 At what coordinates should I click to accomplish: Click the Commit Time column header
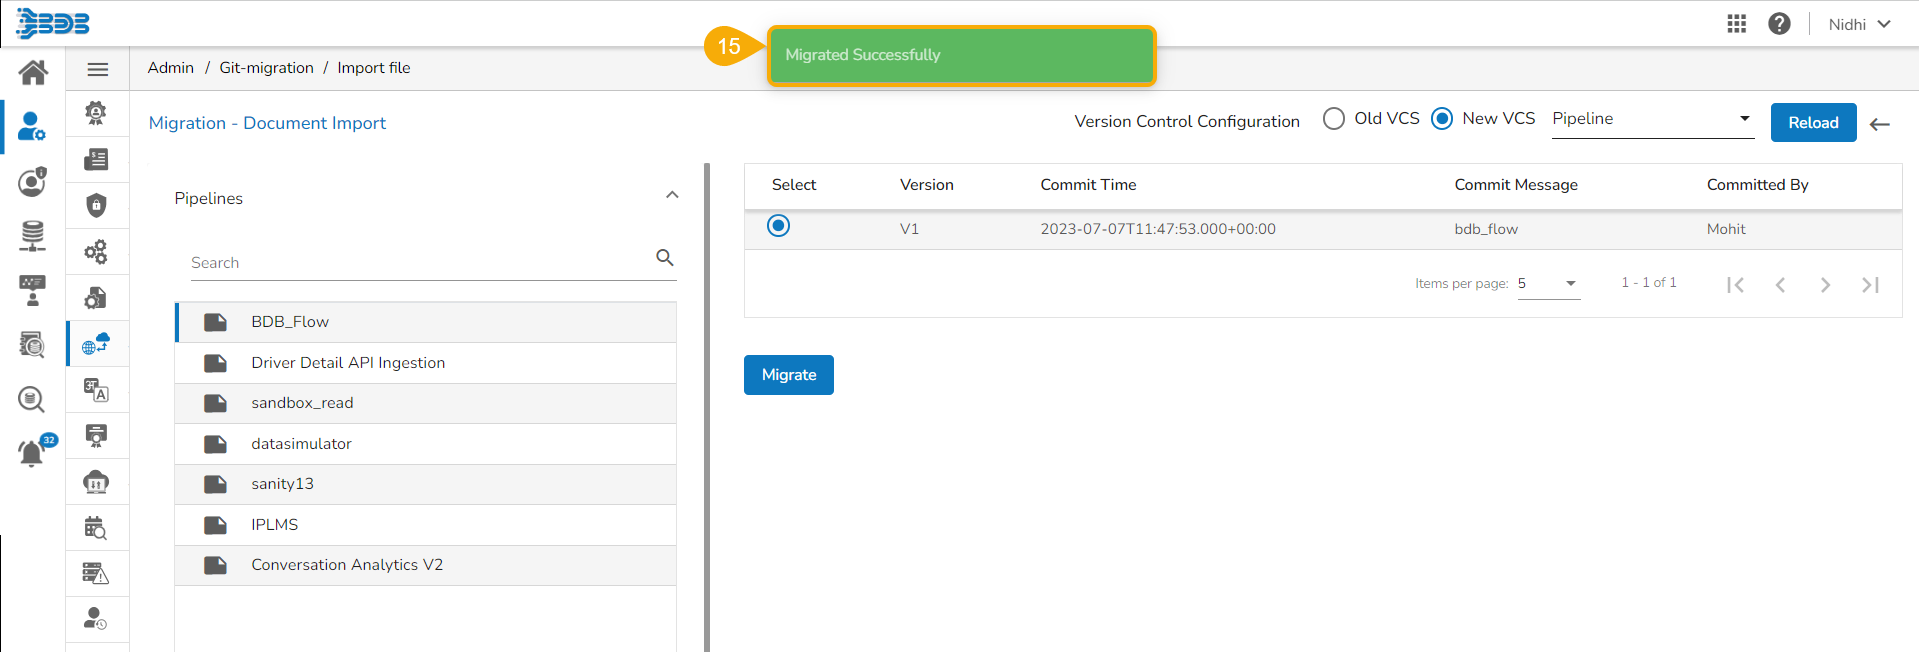[x=1088, y=185]
